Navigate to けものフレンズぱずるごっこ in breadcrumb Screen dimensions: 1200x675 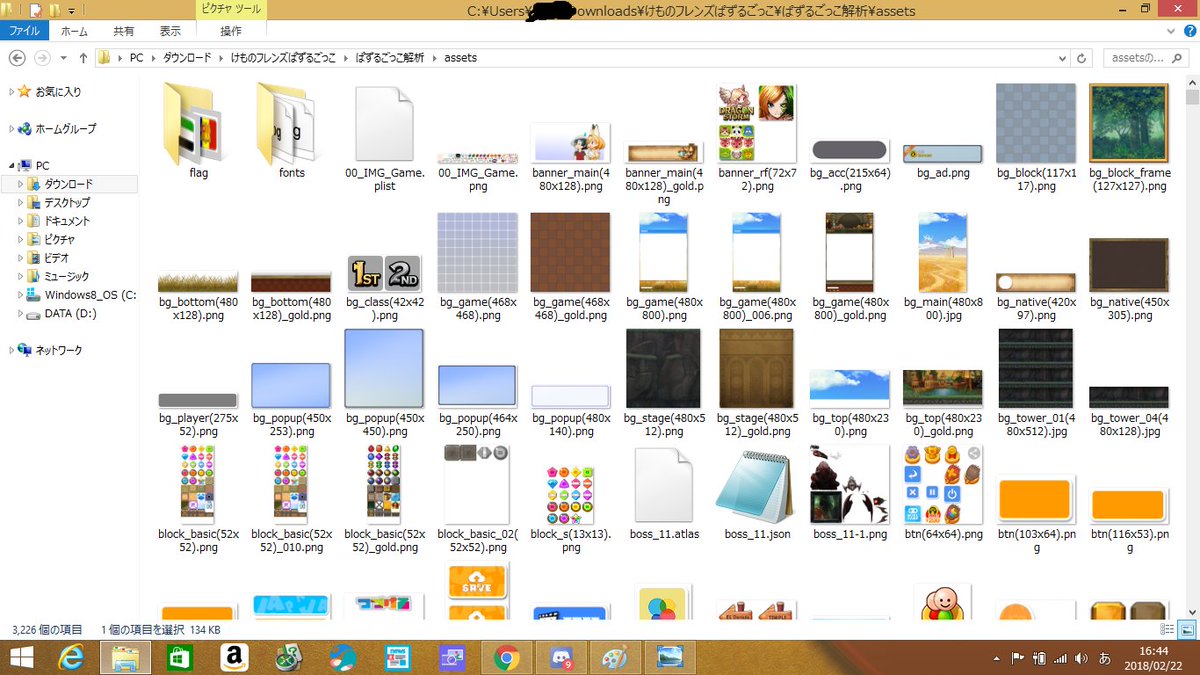[x=284, y=58]
